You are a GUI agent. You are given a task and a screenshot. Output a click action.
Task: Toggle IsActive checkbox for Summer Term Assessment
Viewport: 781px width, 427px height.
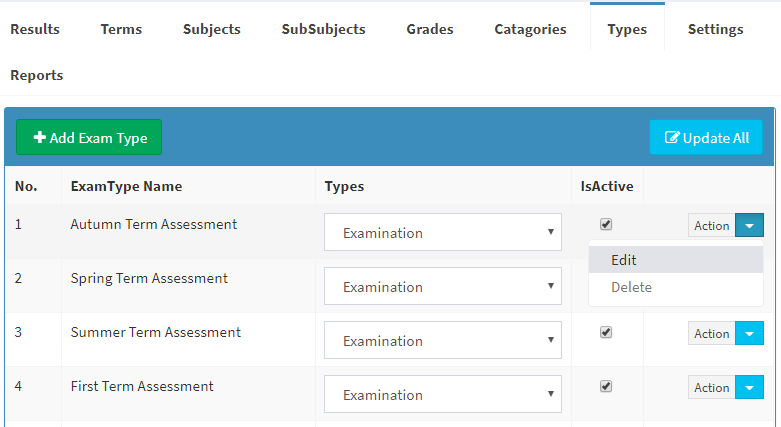[x=606, y=332]
